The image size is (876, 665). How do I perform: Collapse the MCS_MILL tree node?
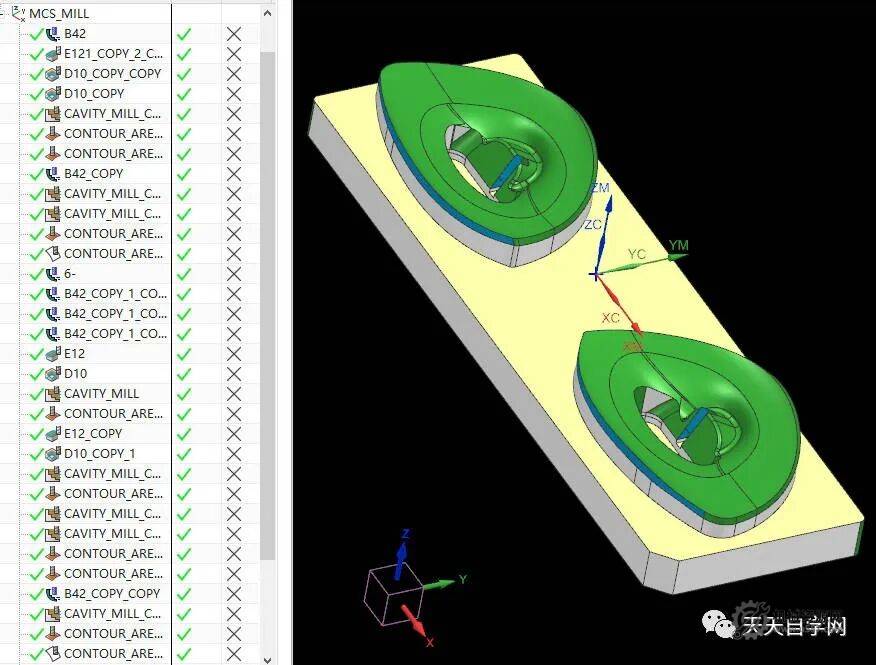pyautogui.click(x=3, y=11)
